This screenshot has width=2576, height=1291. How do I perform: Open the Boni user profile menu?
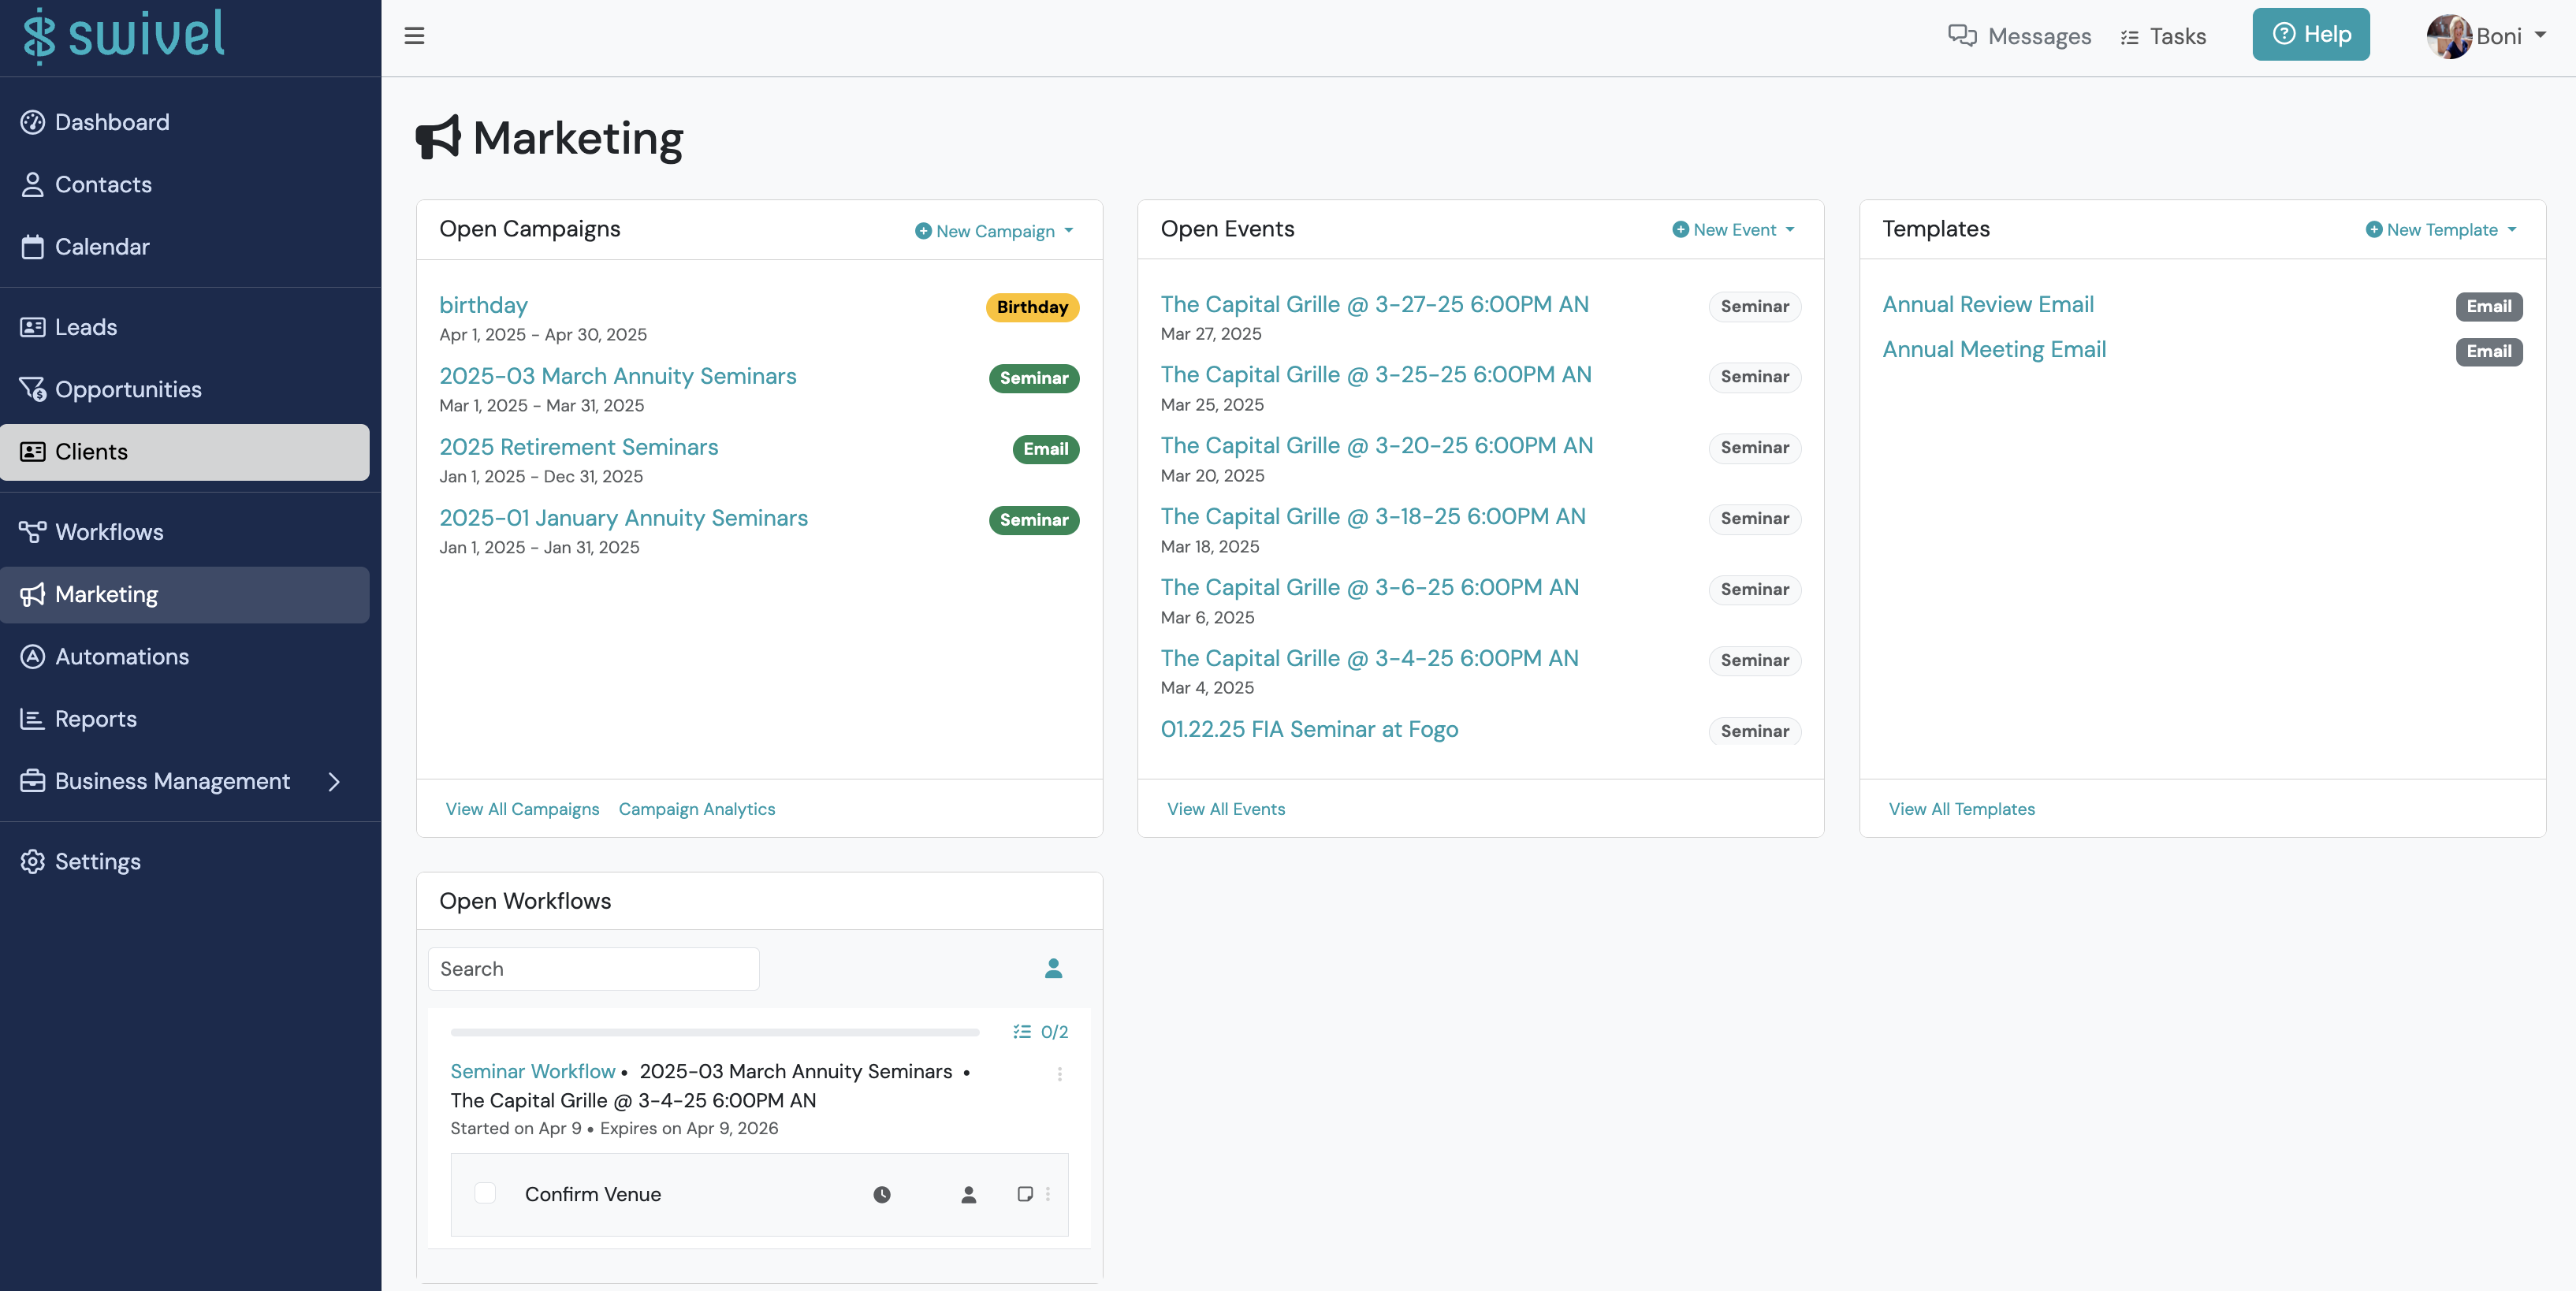pyautogui.click(x=2486, y=36)
